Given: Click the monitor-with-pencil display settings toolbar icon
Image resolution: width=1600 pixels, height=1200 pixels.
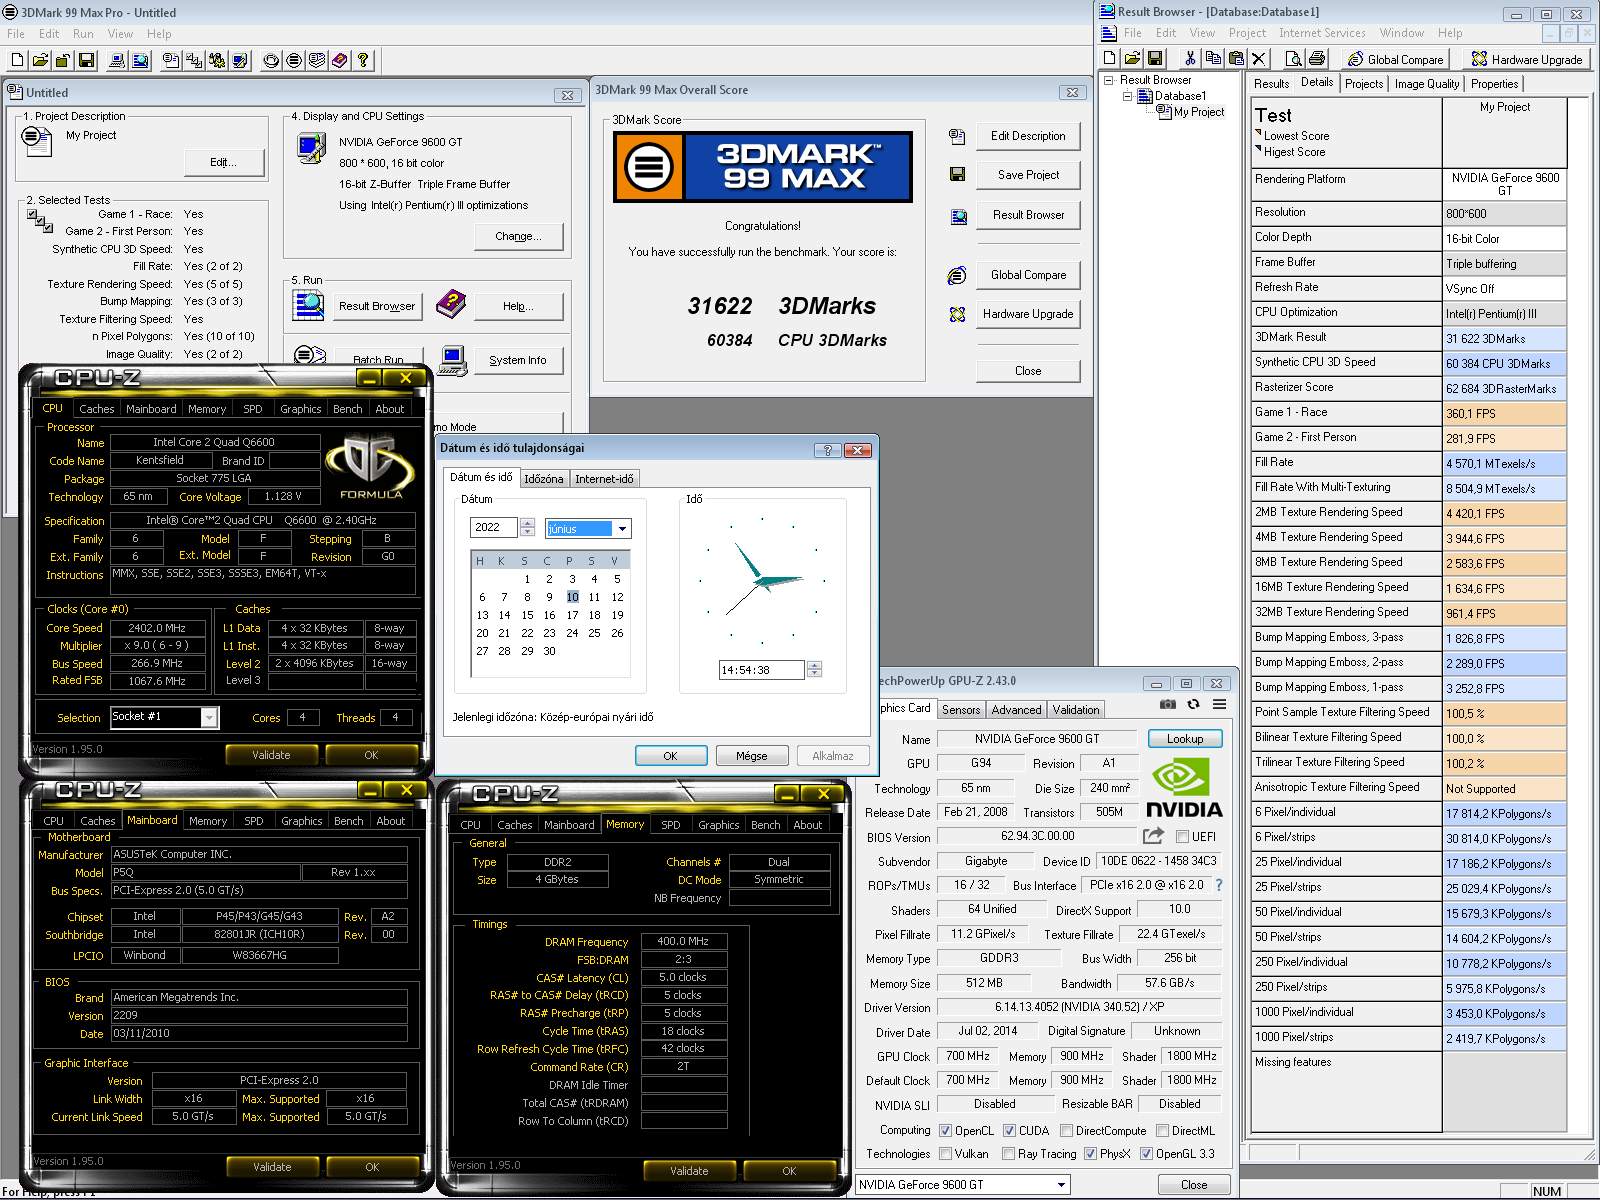Looking at the screenshot, I should pyautogui.click(x=240, y=60).
